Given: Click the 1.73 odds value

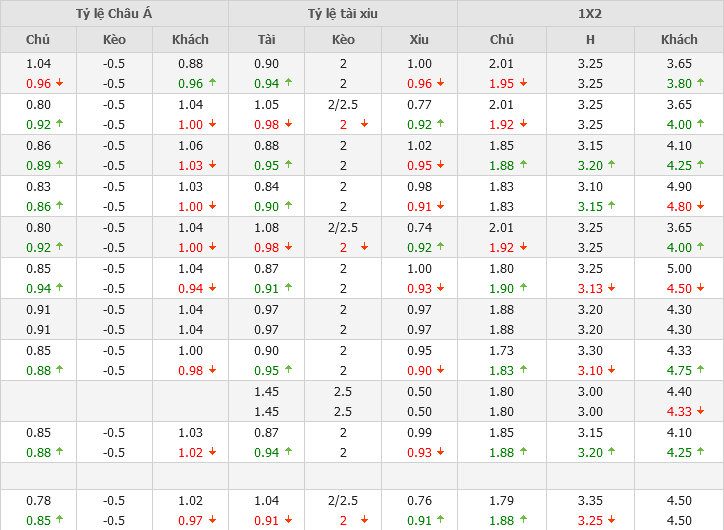Looking at the screenshot, I should pos(502,350).
